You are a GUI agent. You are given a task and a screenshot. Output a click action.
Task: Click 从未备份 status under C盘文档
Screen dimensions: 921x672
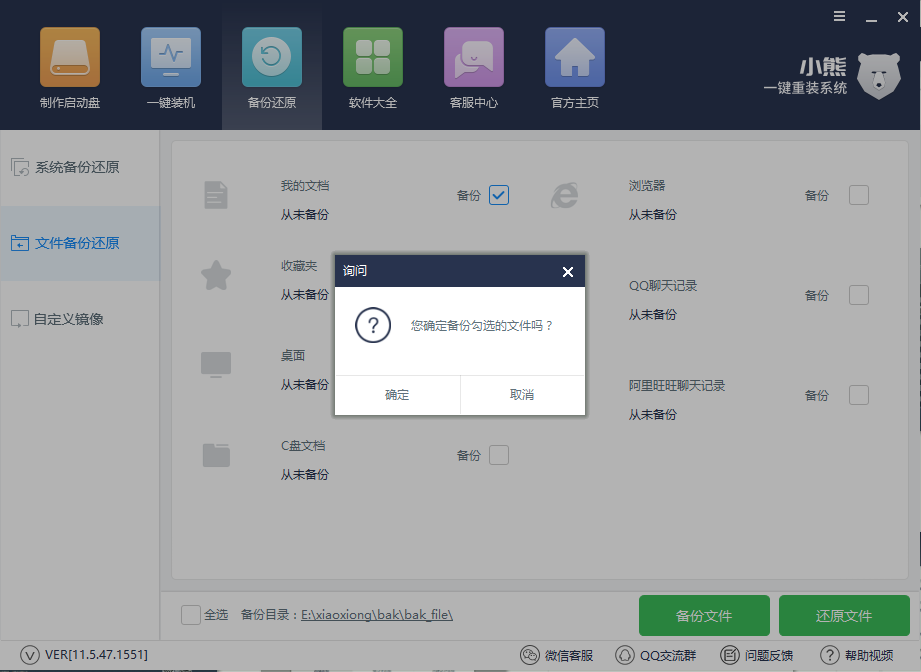pos(304,474)
